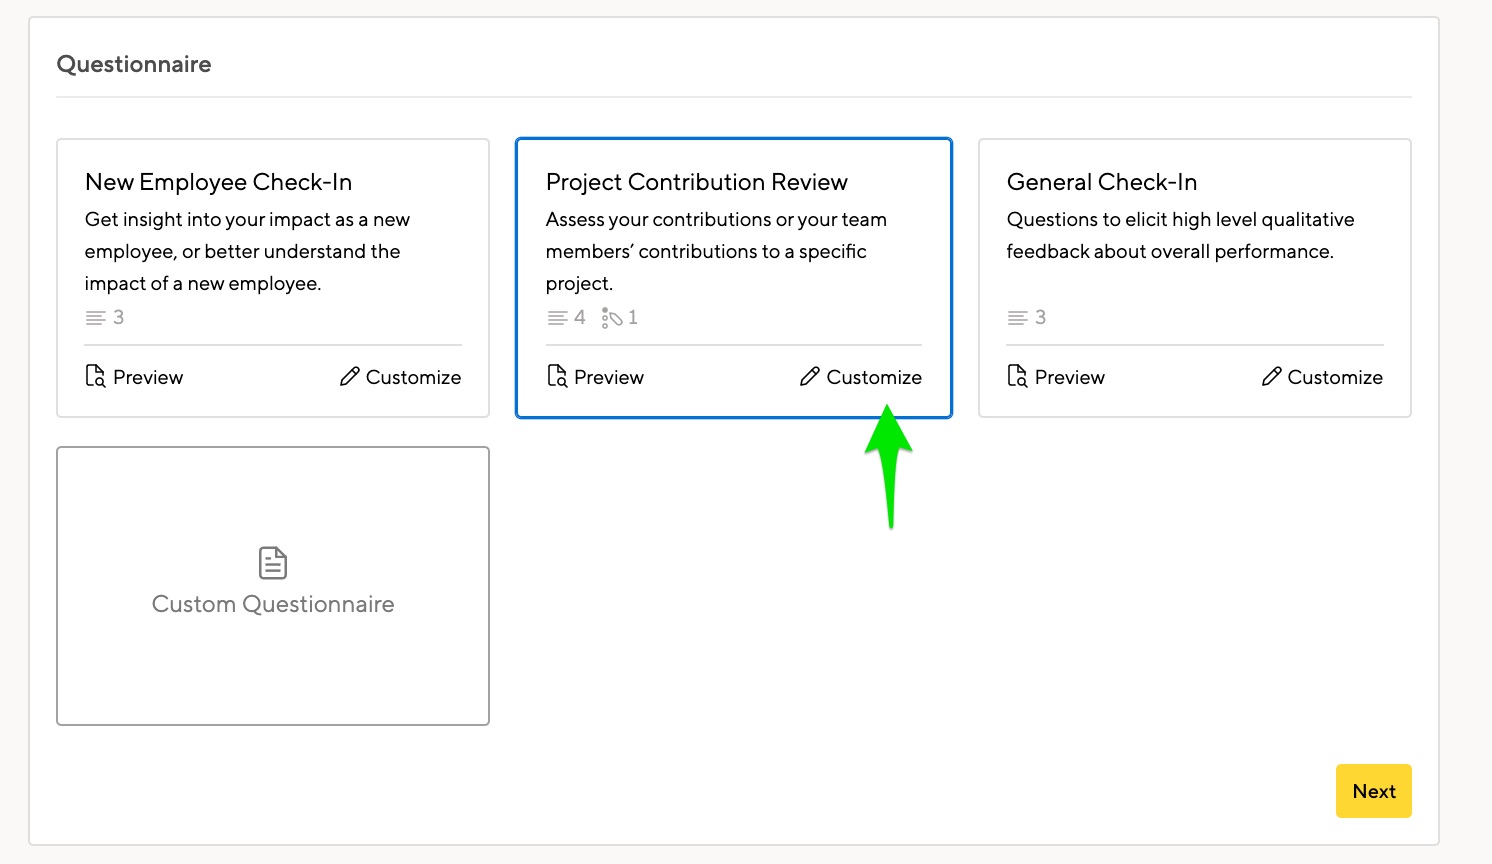The image size is (1492, 864).
Task: Click the Preview magnifier icon on General Check-In
Action: point(1016,376)
